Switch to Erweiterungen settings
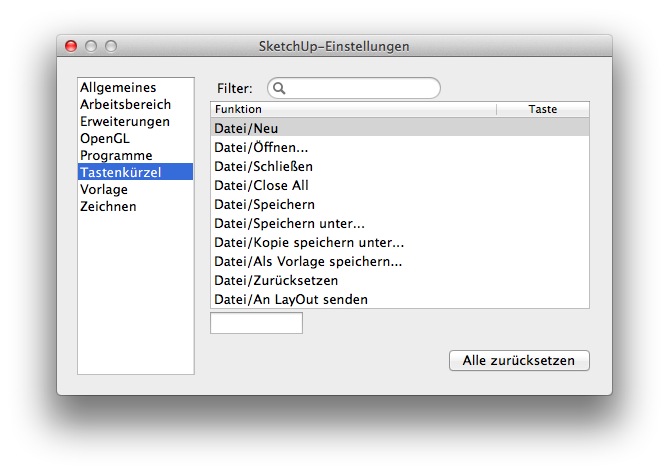The image size is (669, 474). 125,122
